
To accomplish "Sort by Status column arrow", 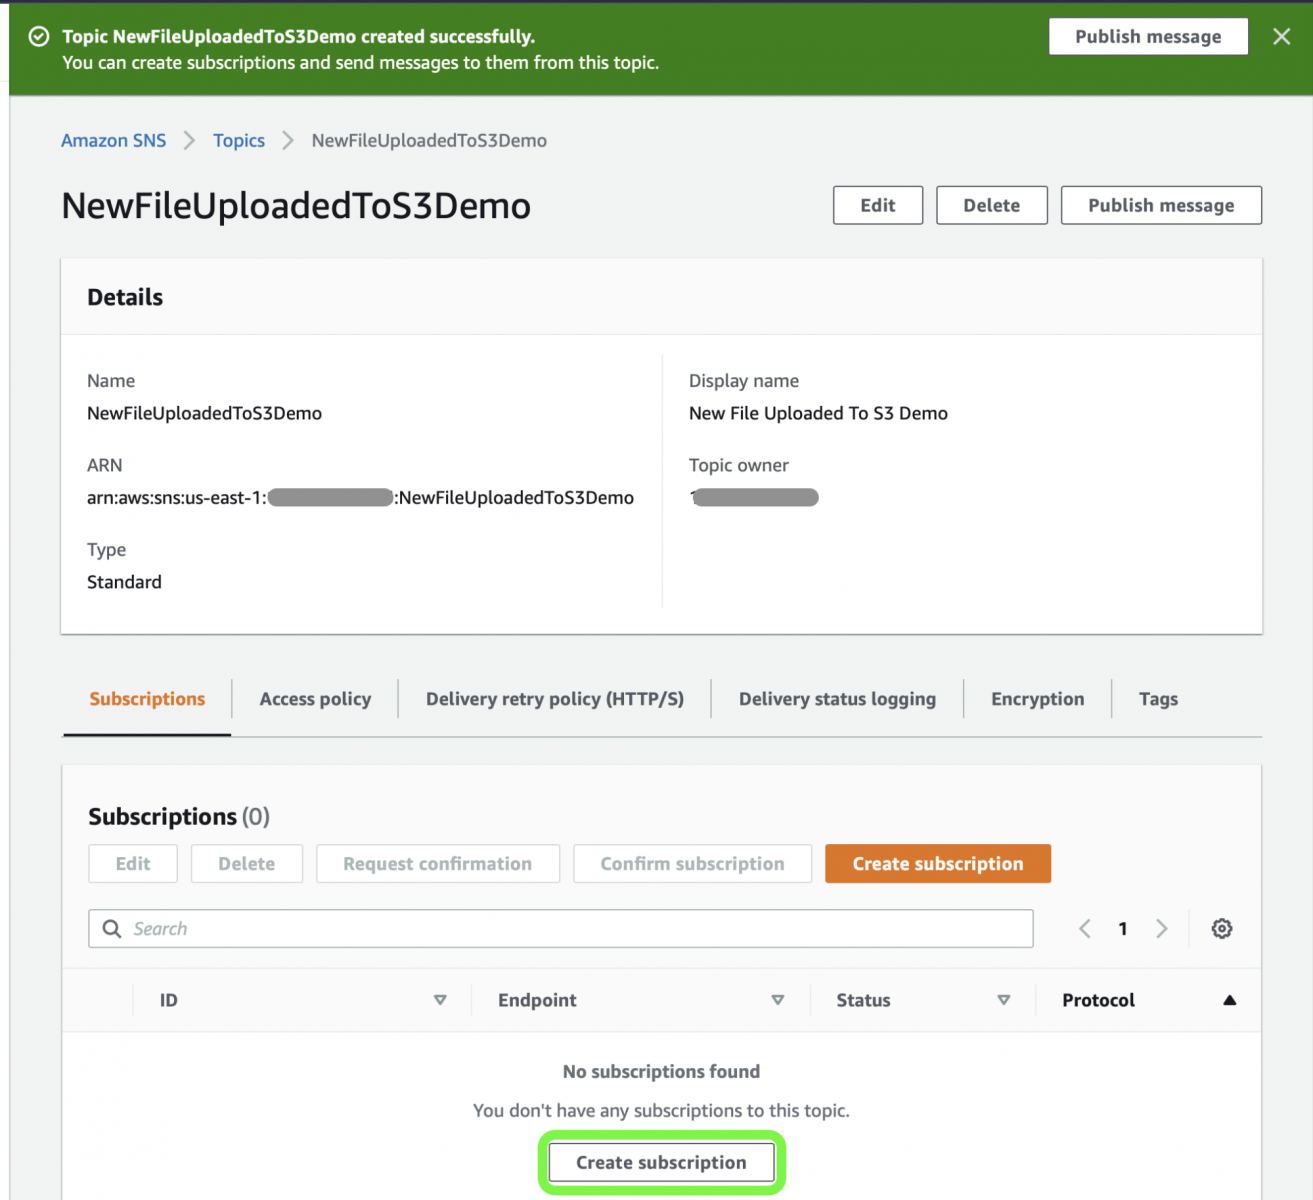I will (x=1004, y=1000).
